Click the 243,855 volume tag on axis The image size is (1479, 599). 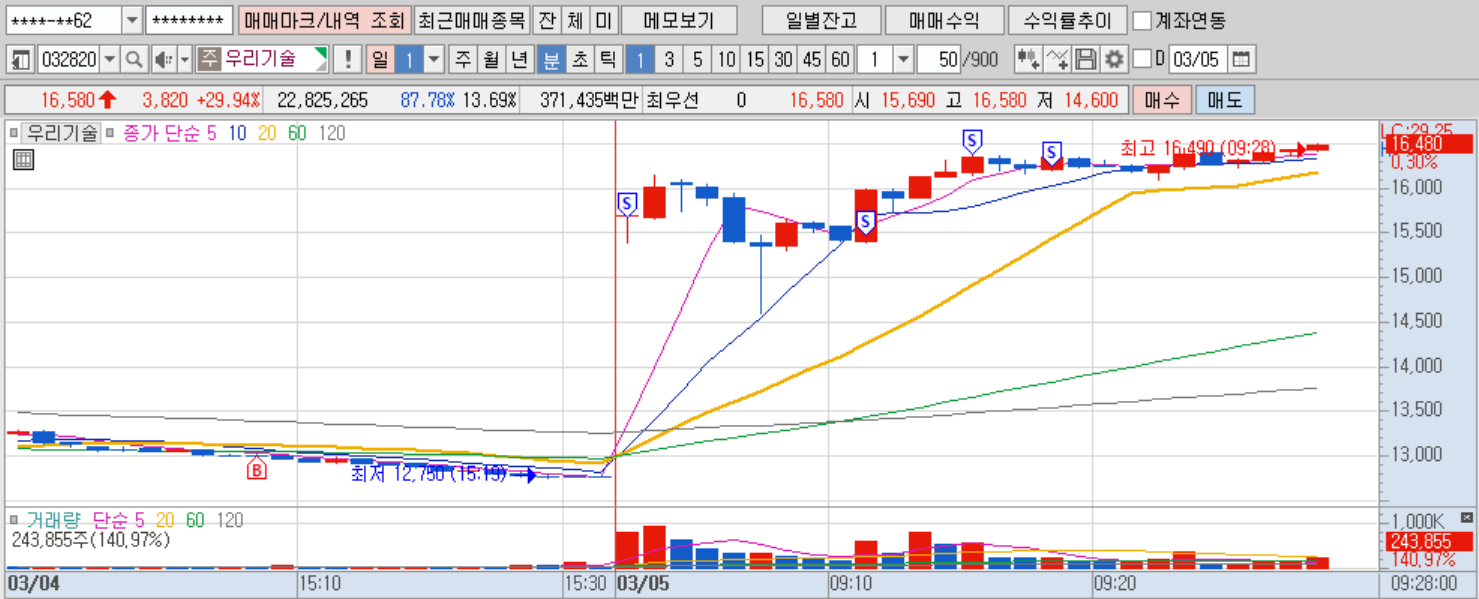(x=1429, y=543)
